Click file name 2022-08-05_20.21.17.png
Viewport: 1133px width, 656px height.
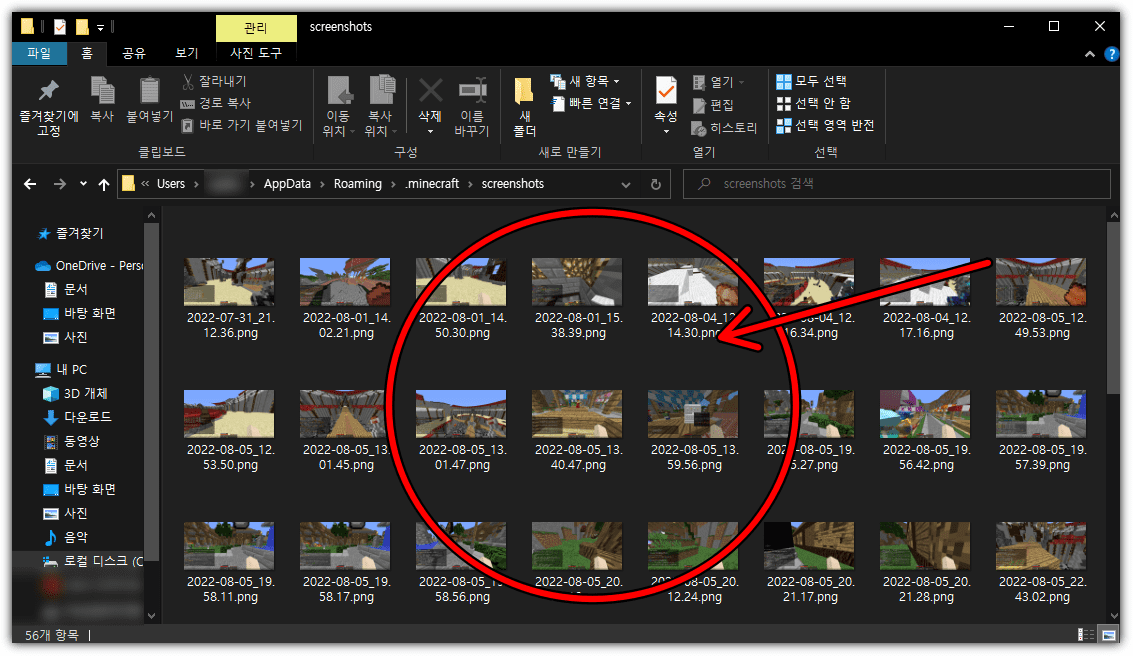tap(810, 590)
